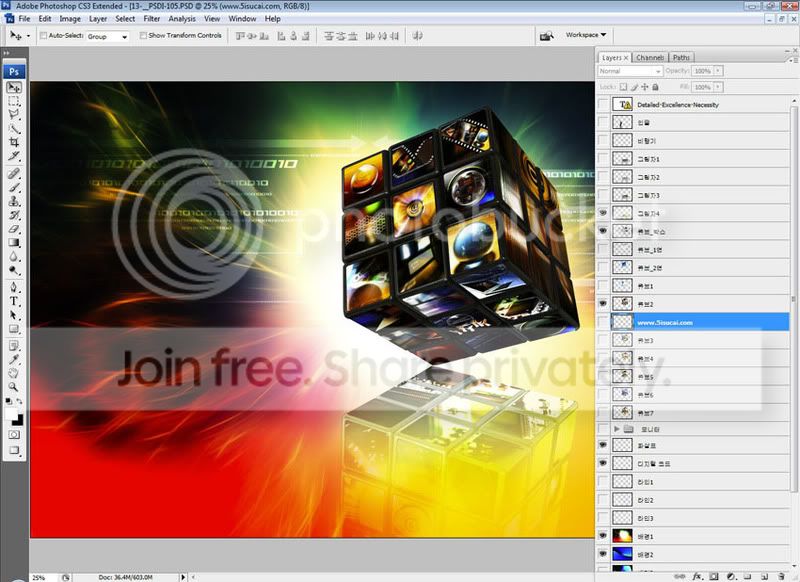
Task: Select the Pen tool
Action: [14, 287]
